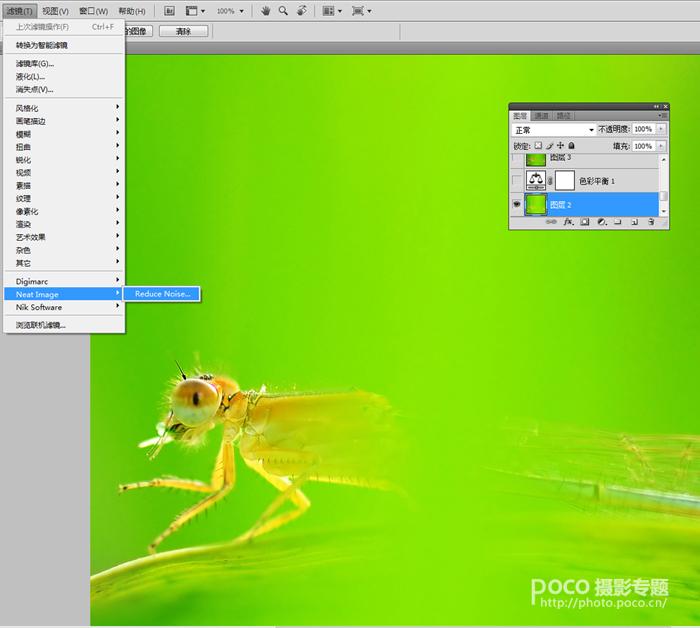Switch to the channels tab in panel
The width and height of the screenshot is (700, 628).
[x=540, y=116]
